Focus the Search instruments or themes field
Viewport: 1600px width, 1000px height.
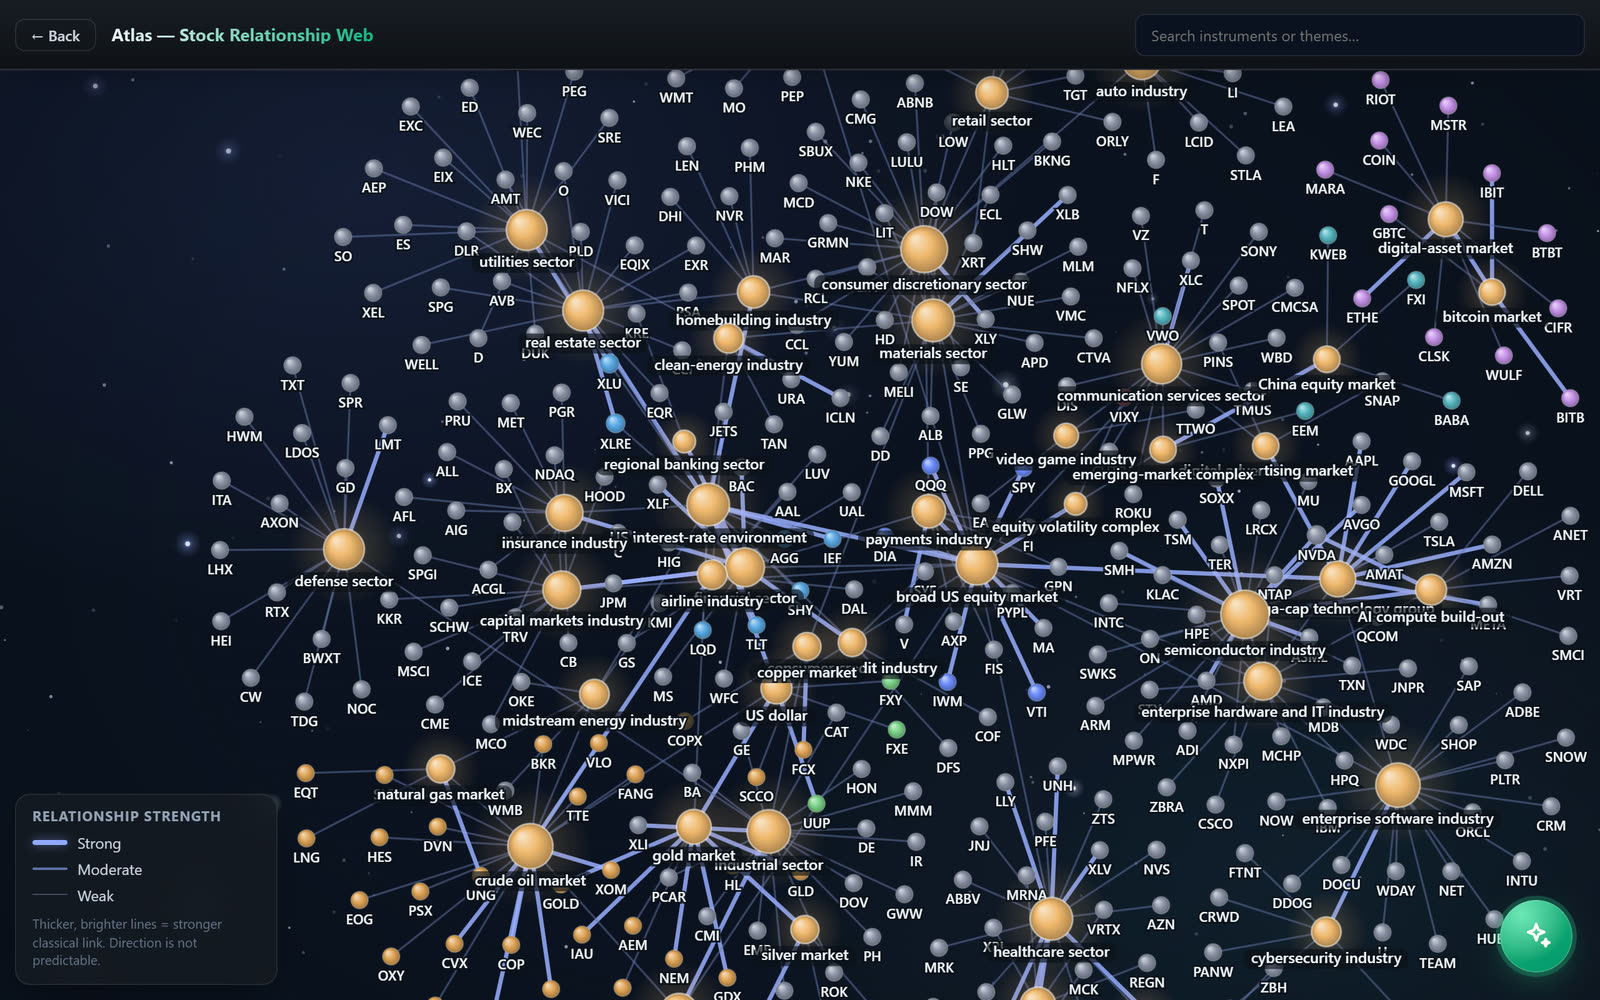click(1359, 36)
